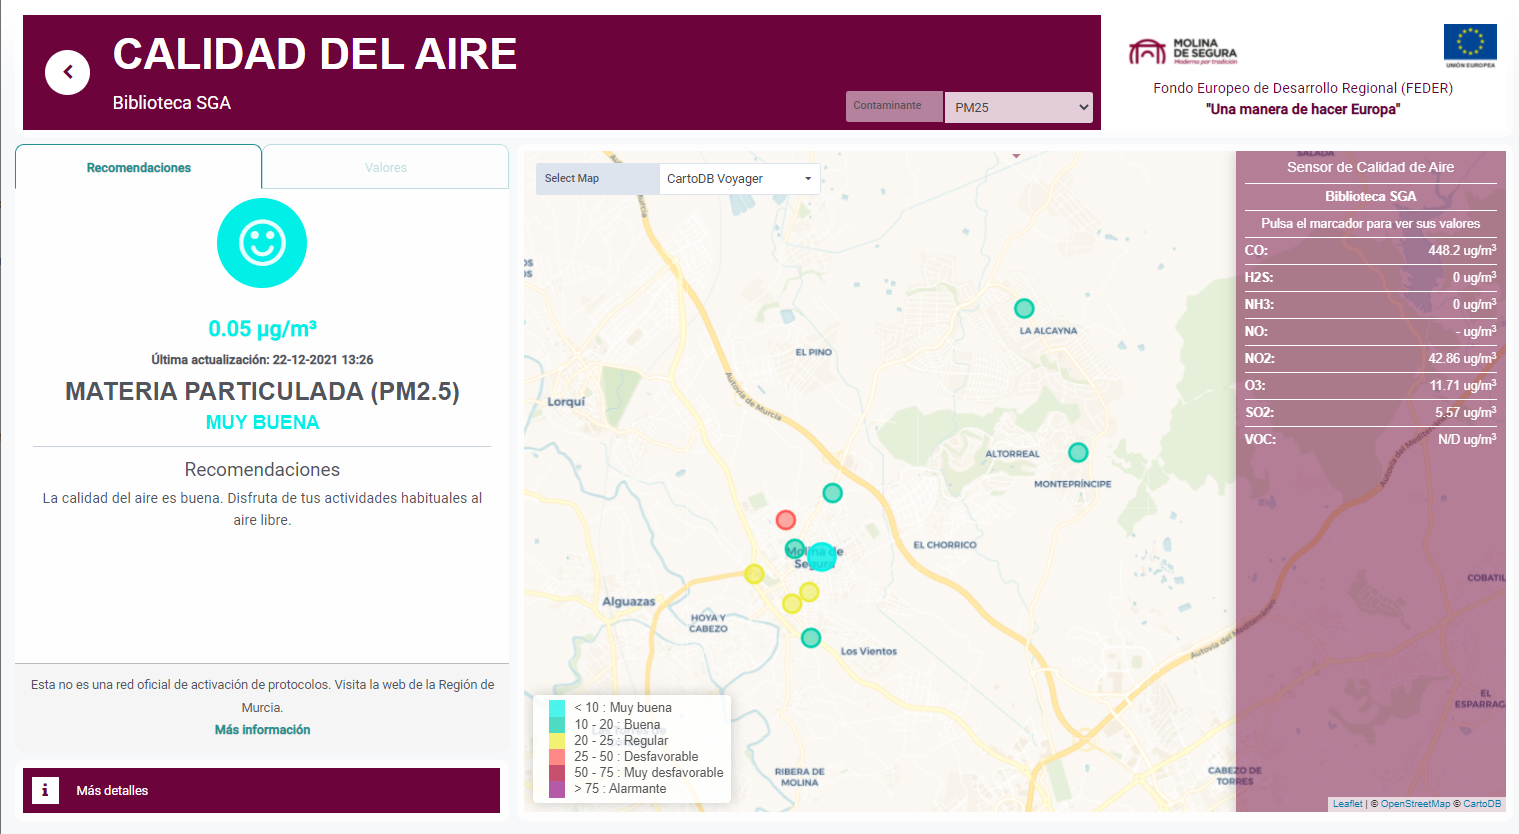1519x834 pixels.
Task: Click the NO row label
Action: point(1256,331)
